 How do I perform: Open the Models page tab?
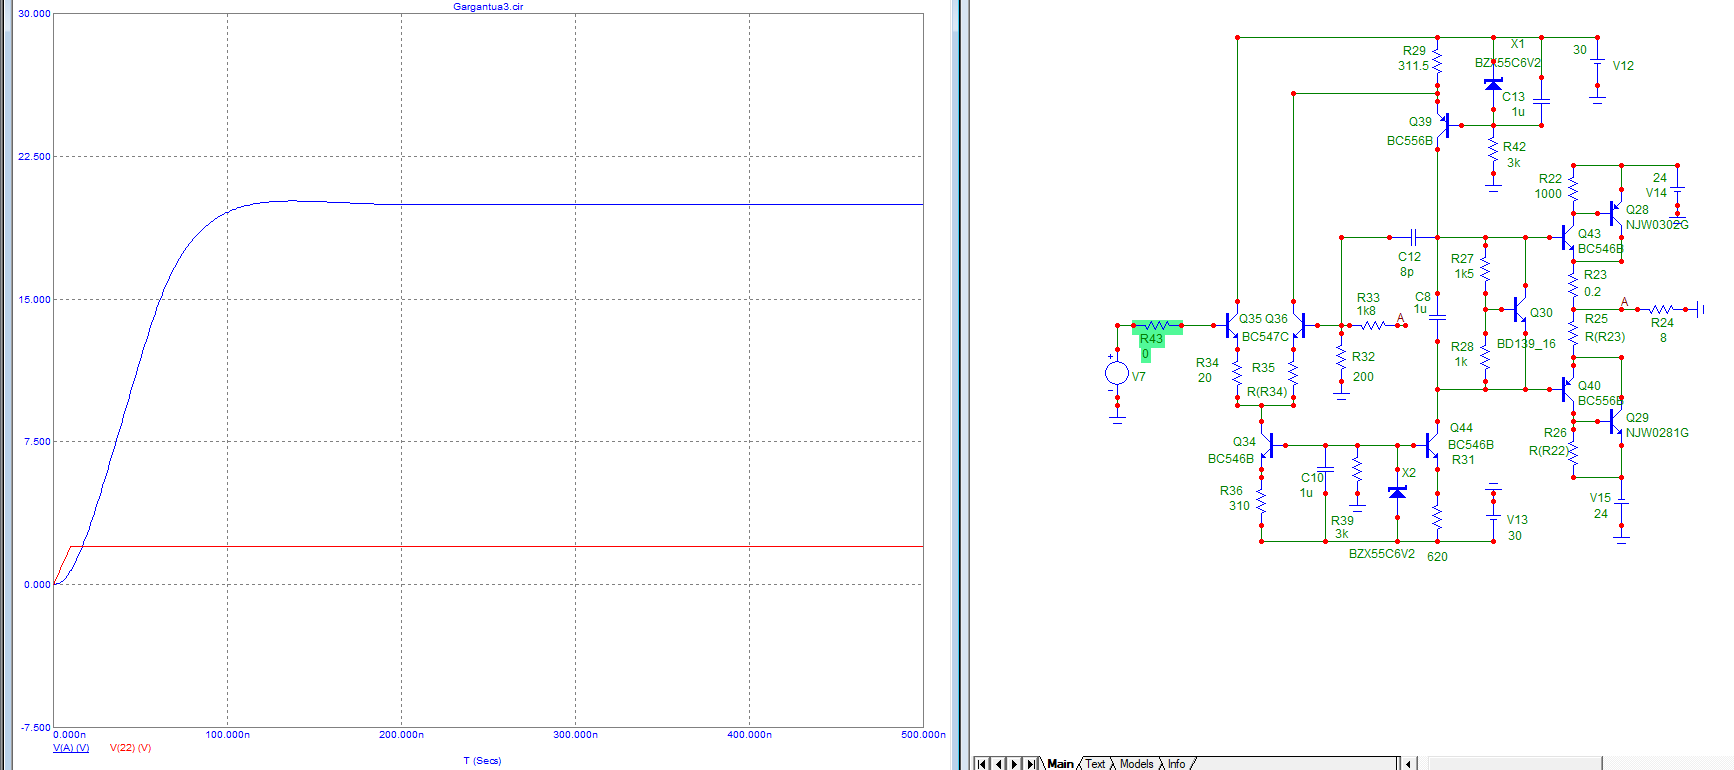pyautogui.click(x=1136, y=763)
